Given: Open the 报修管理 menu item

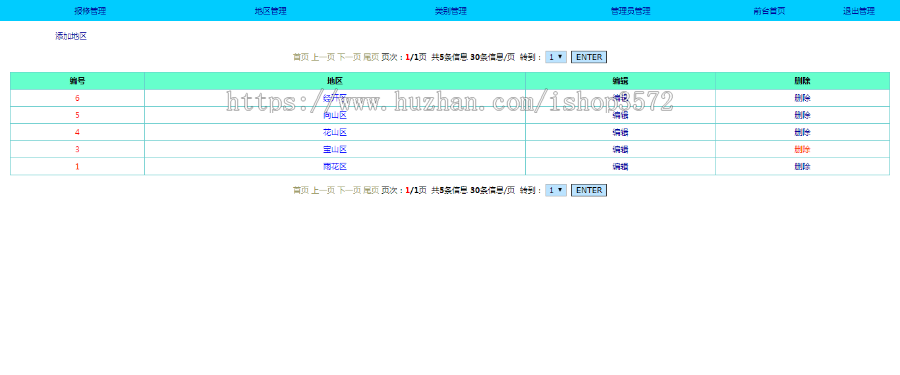Looking at the screenshot, I should point(90,11).
